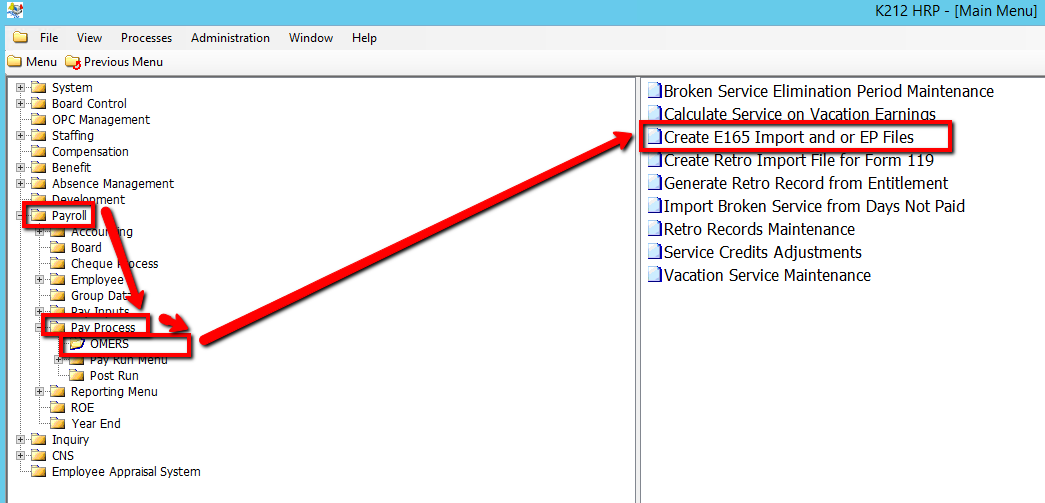Expand the Inquiry tree node
The height and width of the screenshot is (503, 1045).
[21, 440]
